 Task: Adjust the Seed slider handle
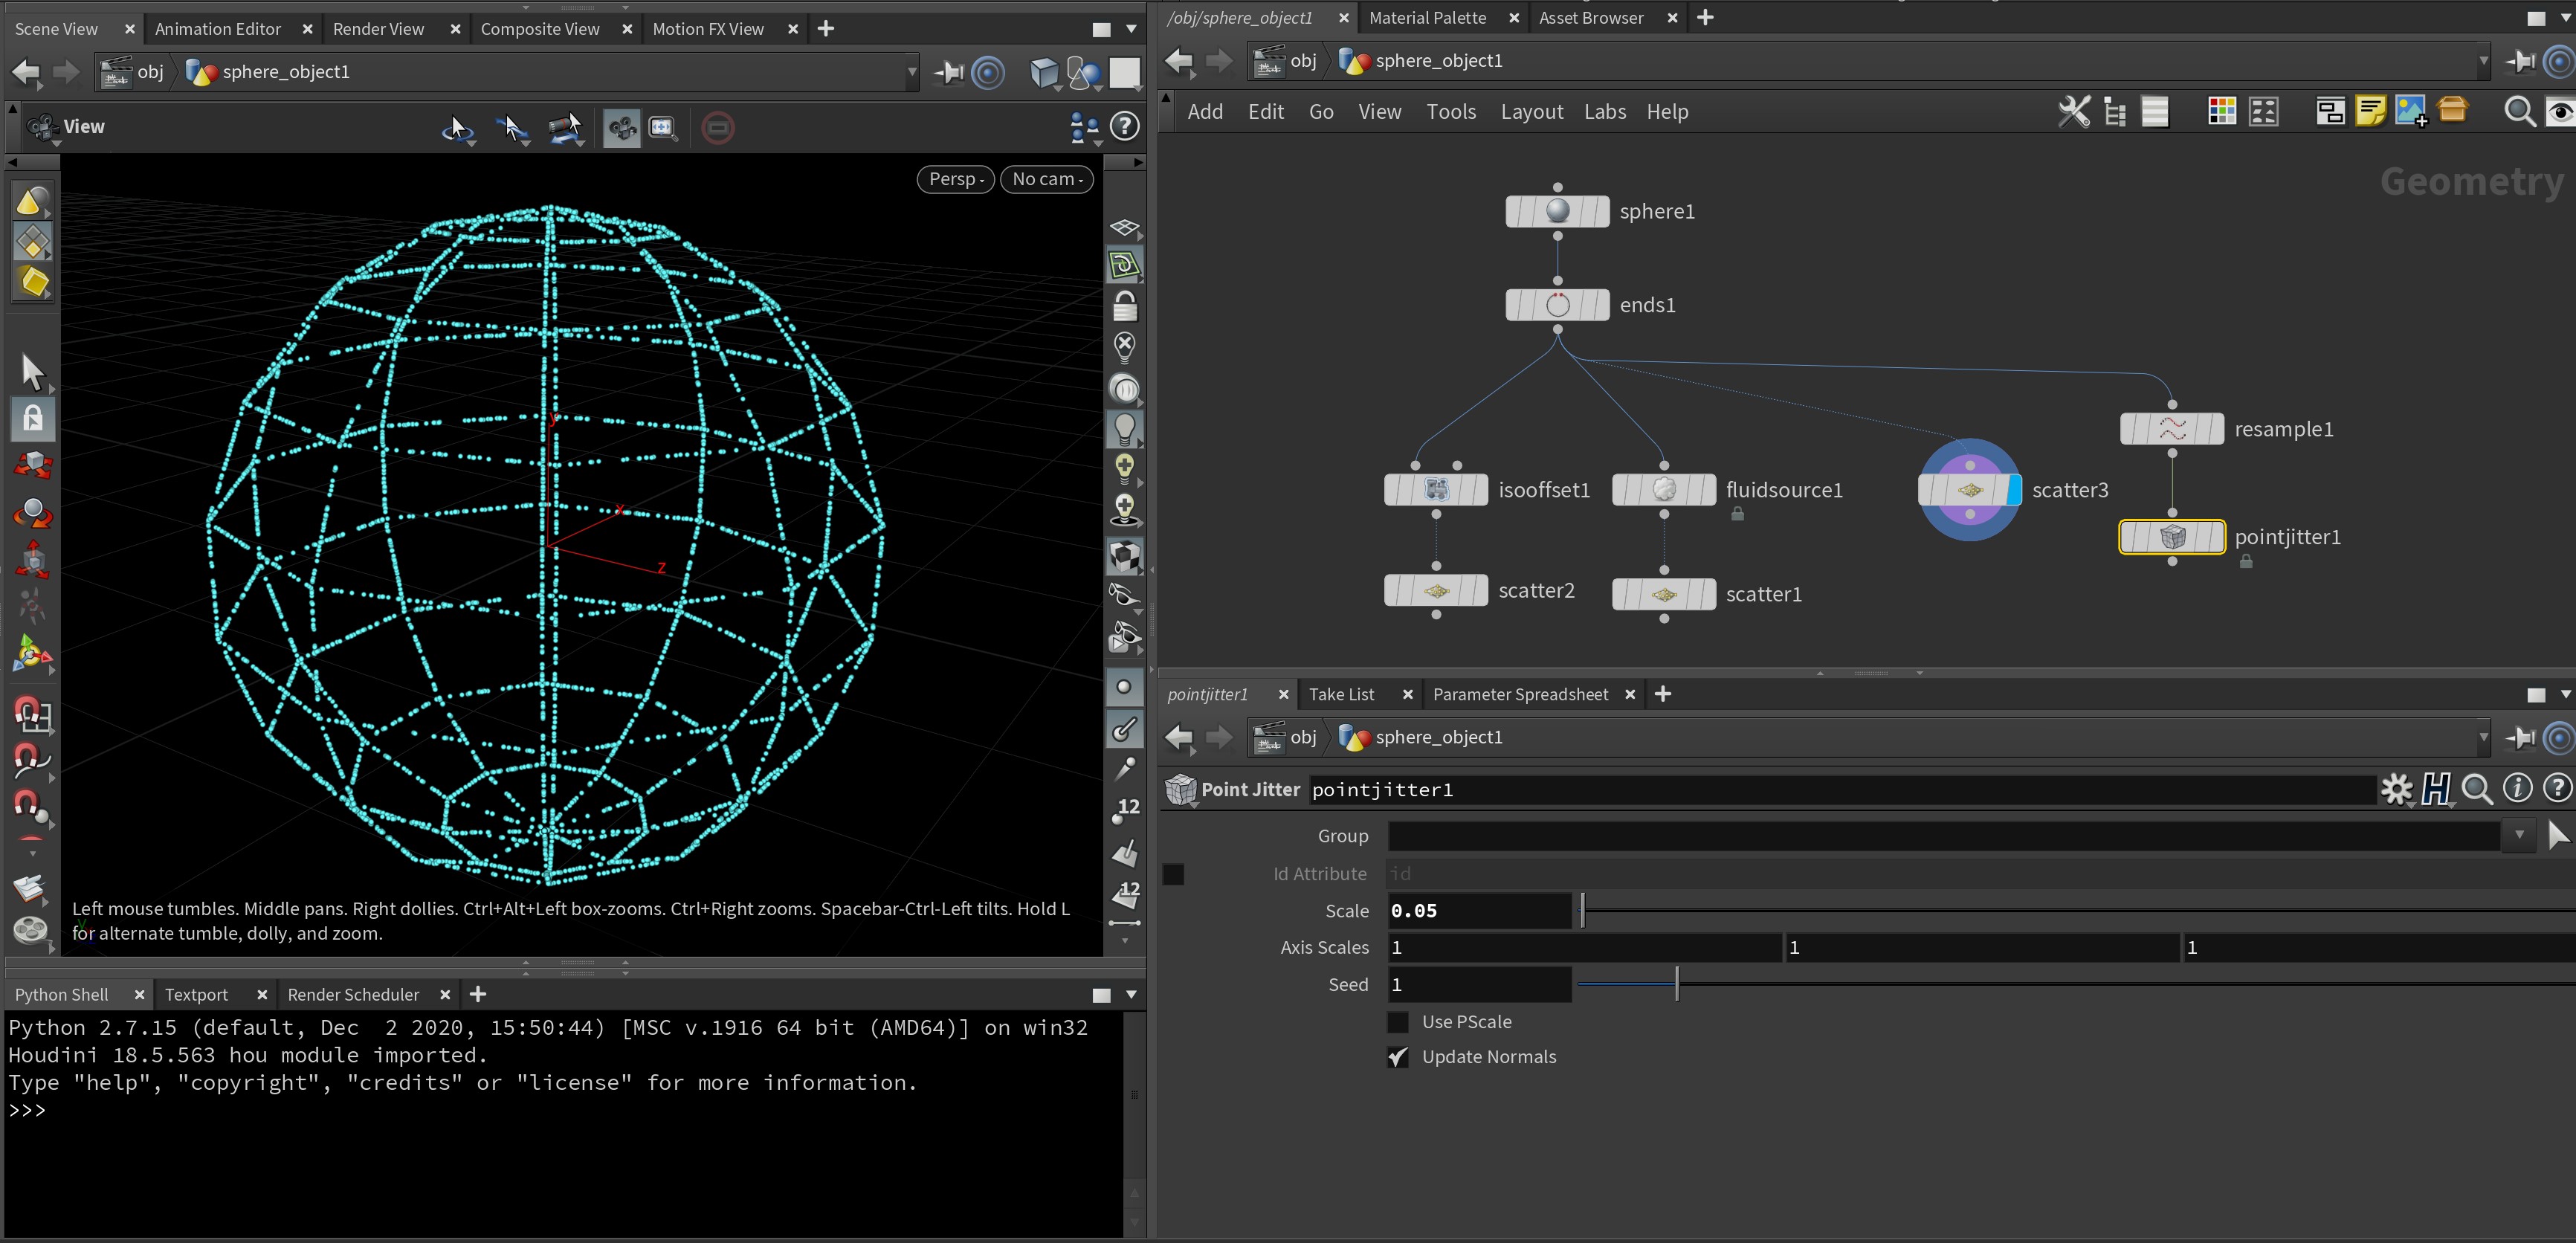point(1677,984)
